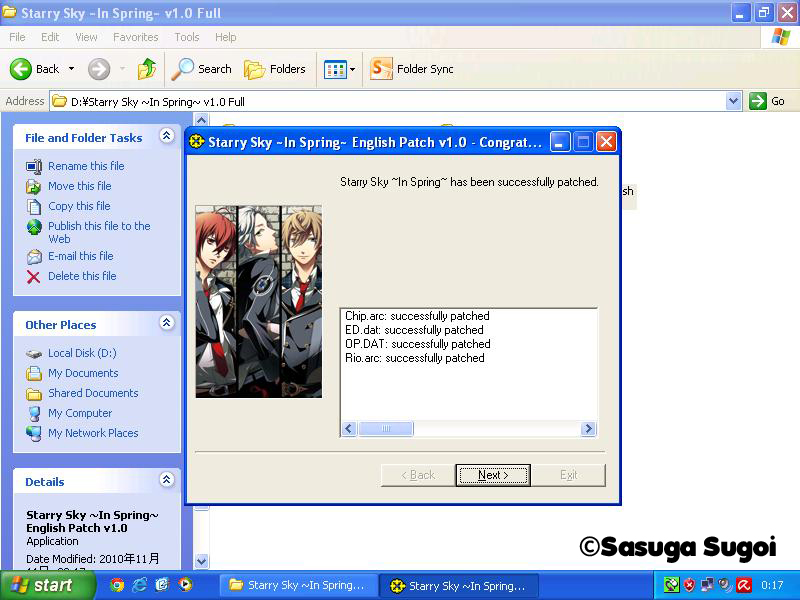
Task: Toggle the Folders pane
Action: click(275, 69)
